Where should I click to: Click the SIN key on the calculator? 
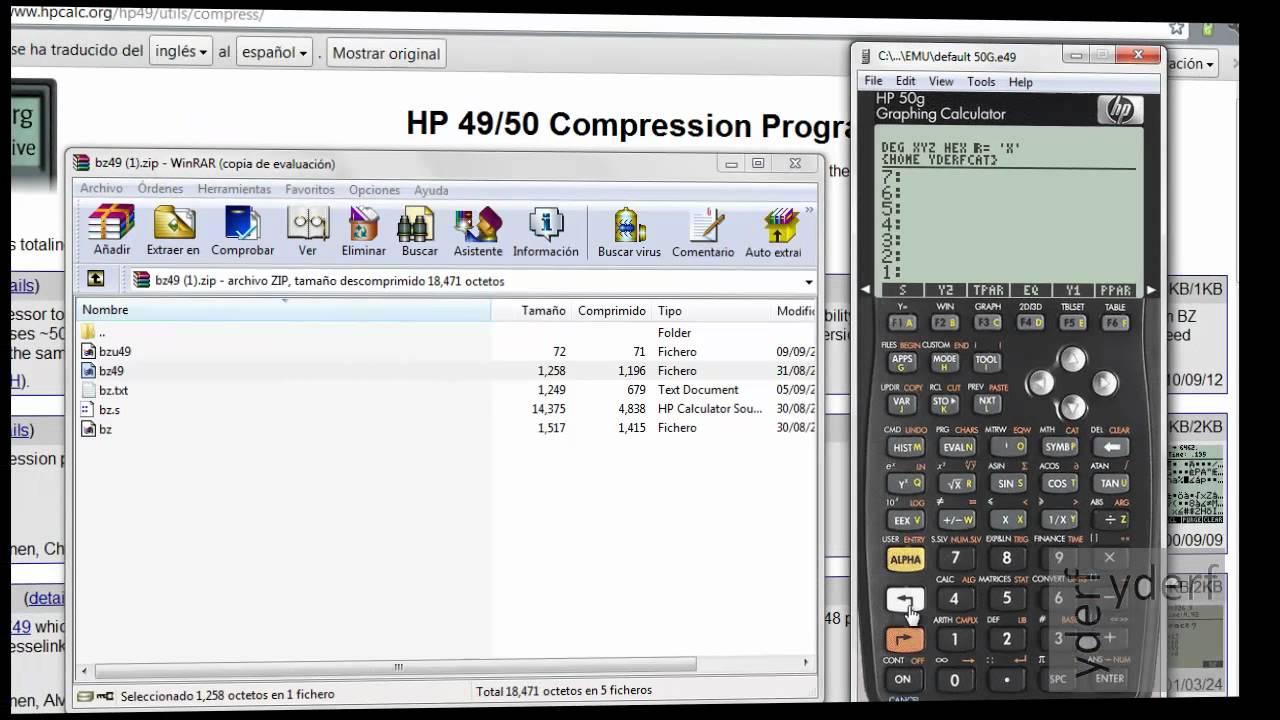(x=1008, y=484)
